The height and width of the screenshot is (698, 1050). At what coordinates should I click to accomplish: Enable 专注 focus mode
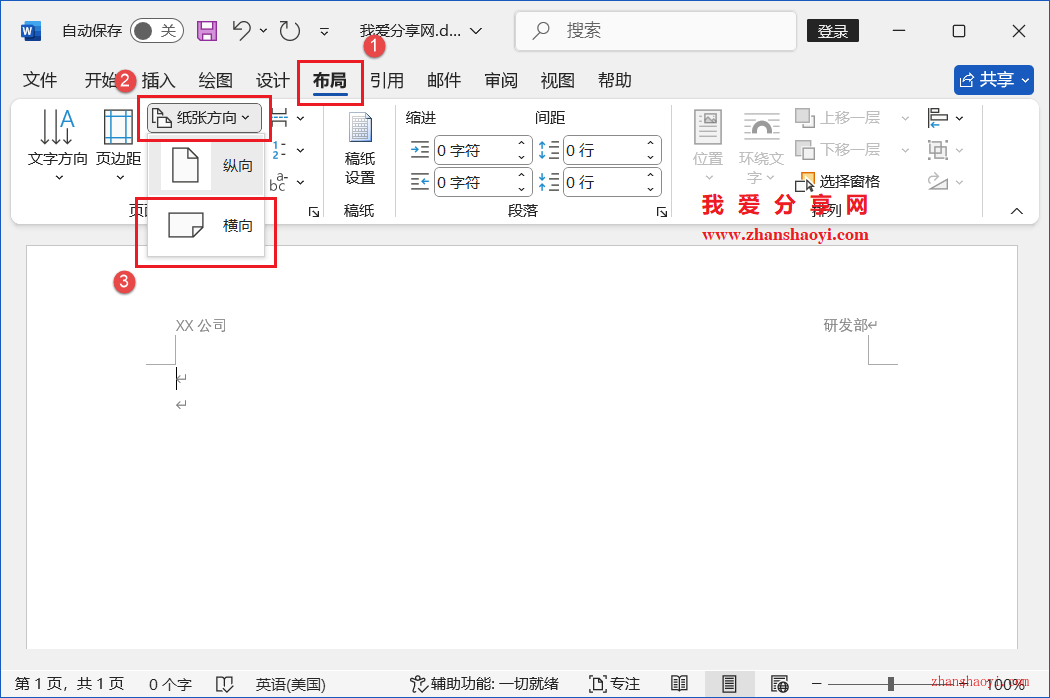click(x=614, y=684)
